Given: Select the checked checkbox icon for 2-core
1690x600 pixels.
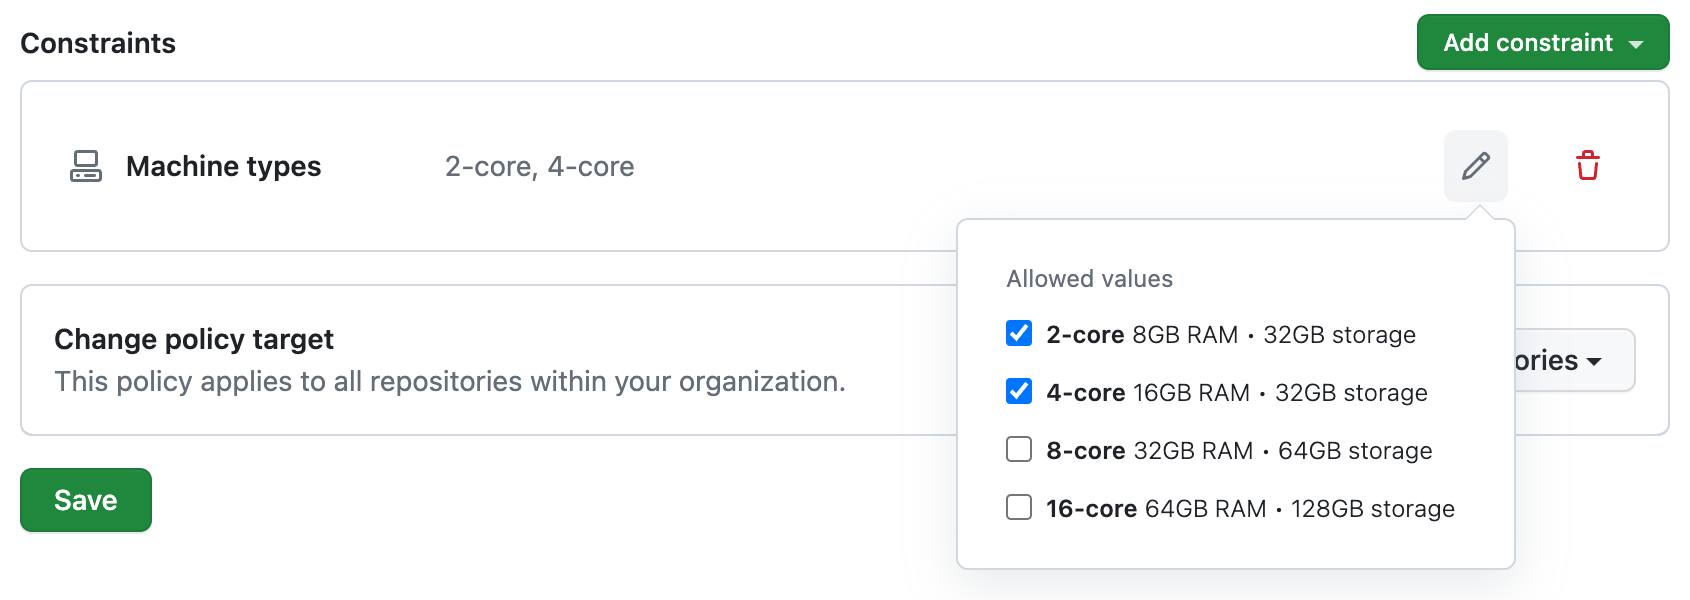Looking at the screenshot, I should (x=1018, y=334).
